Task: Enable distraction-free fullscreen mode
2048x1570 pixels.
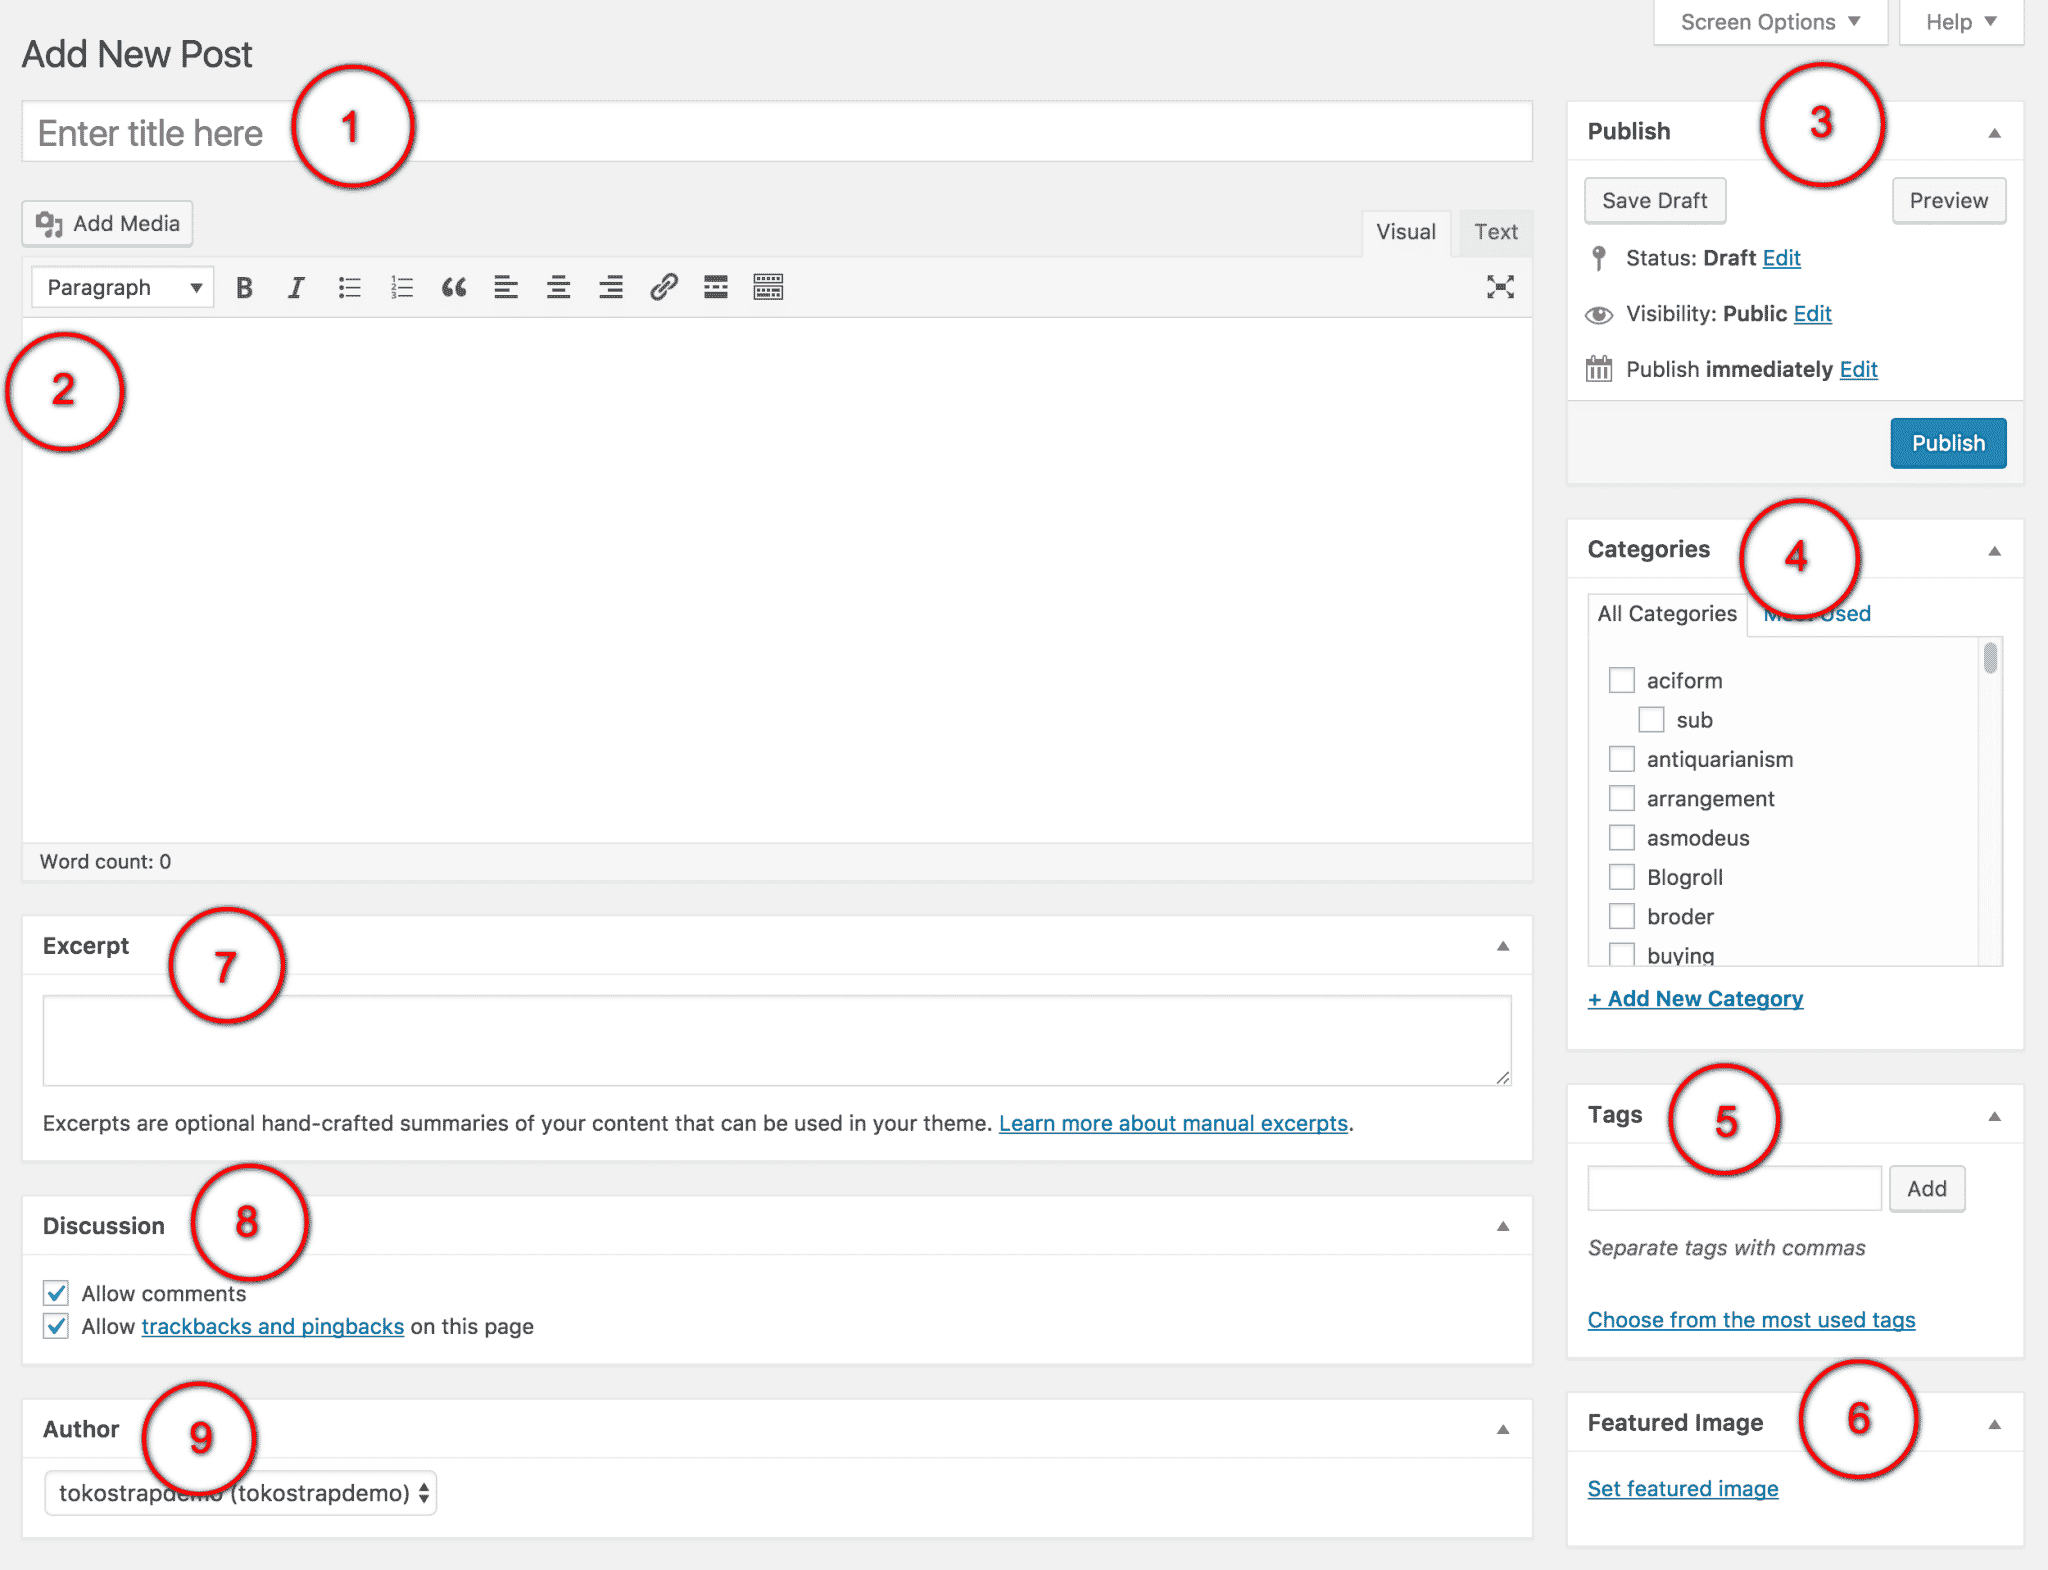Action: coord(1500,288)
